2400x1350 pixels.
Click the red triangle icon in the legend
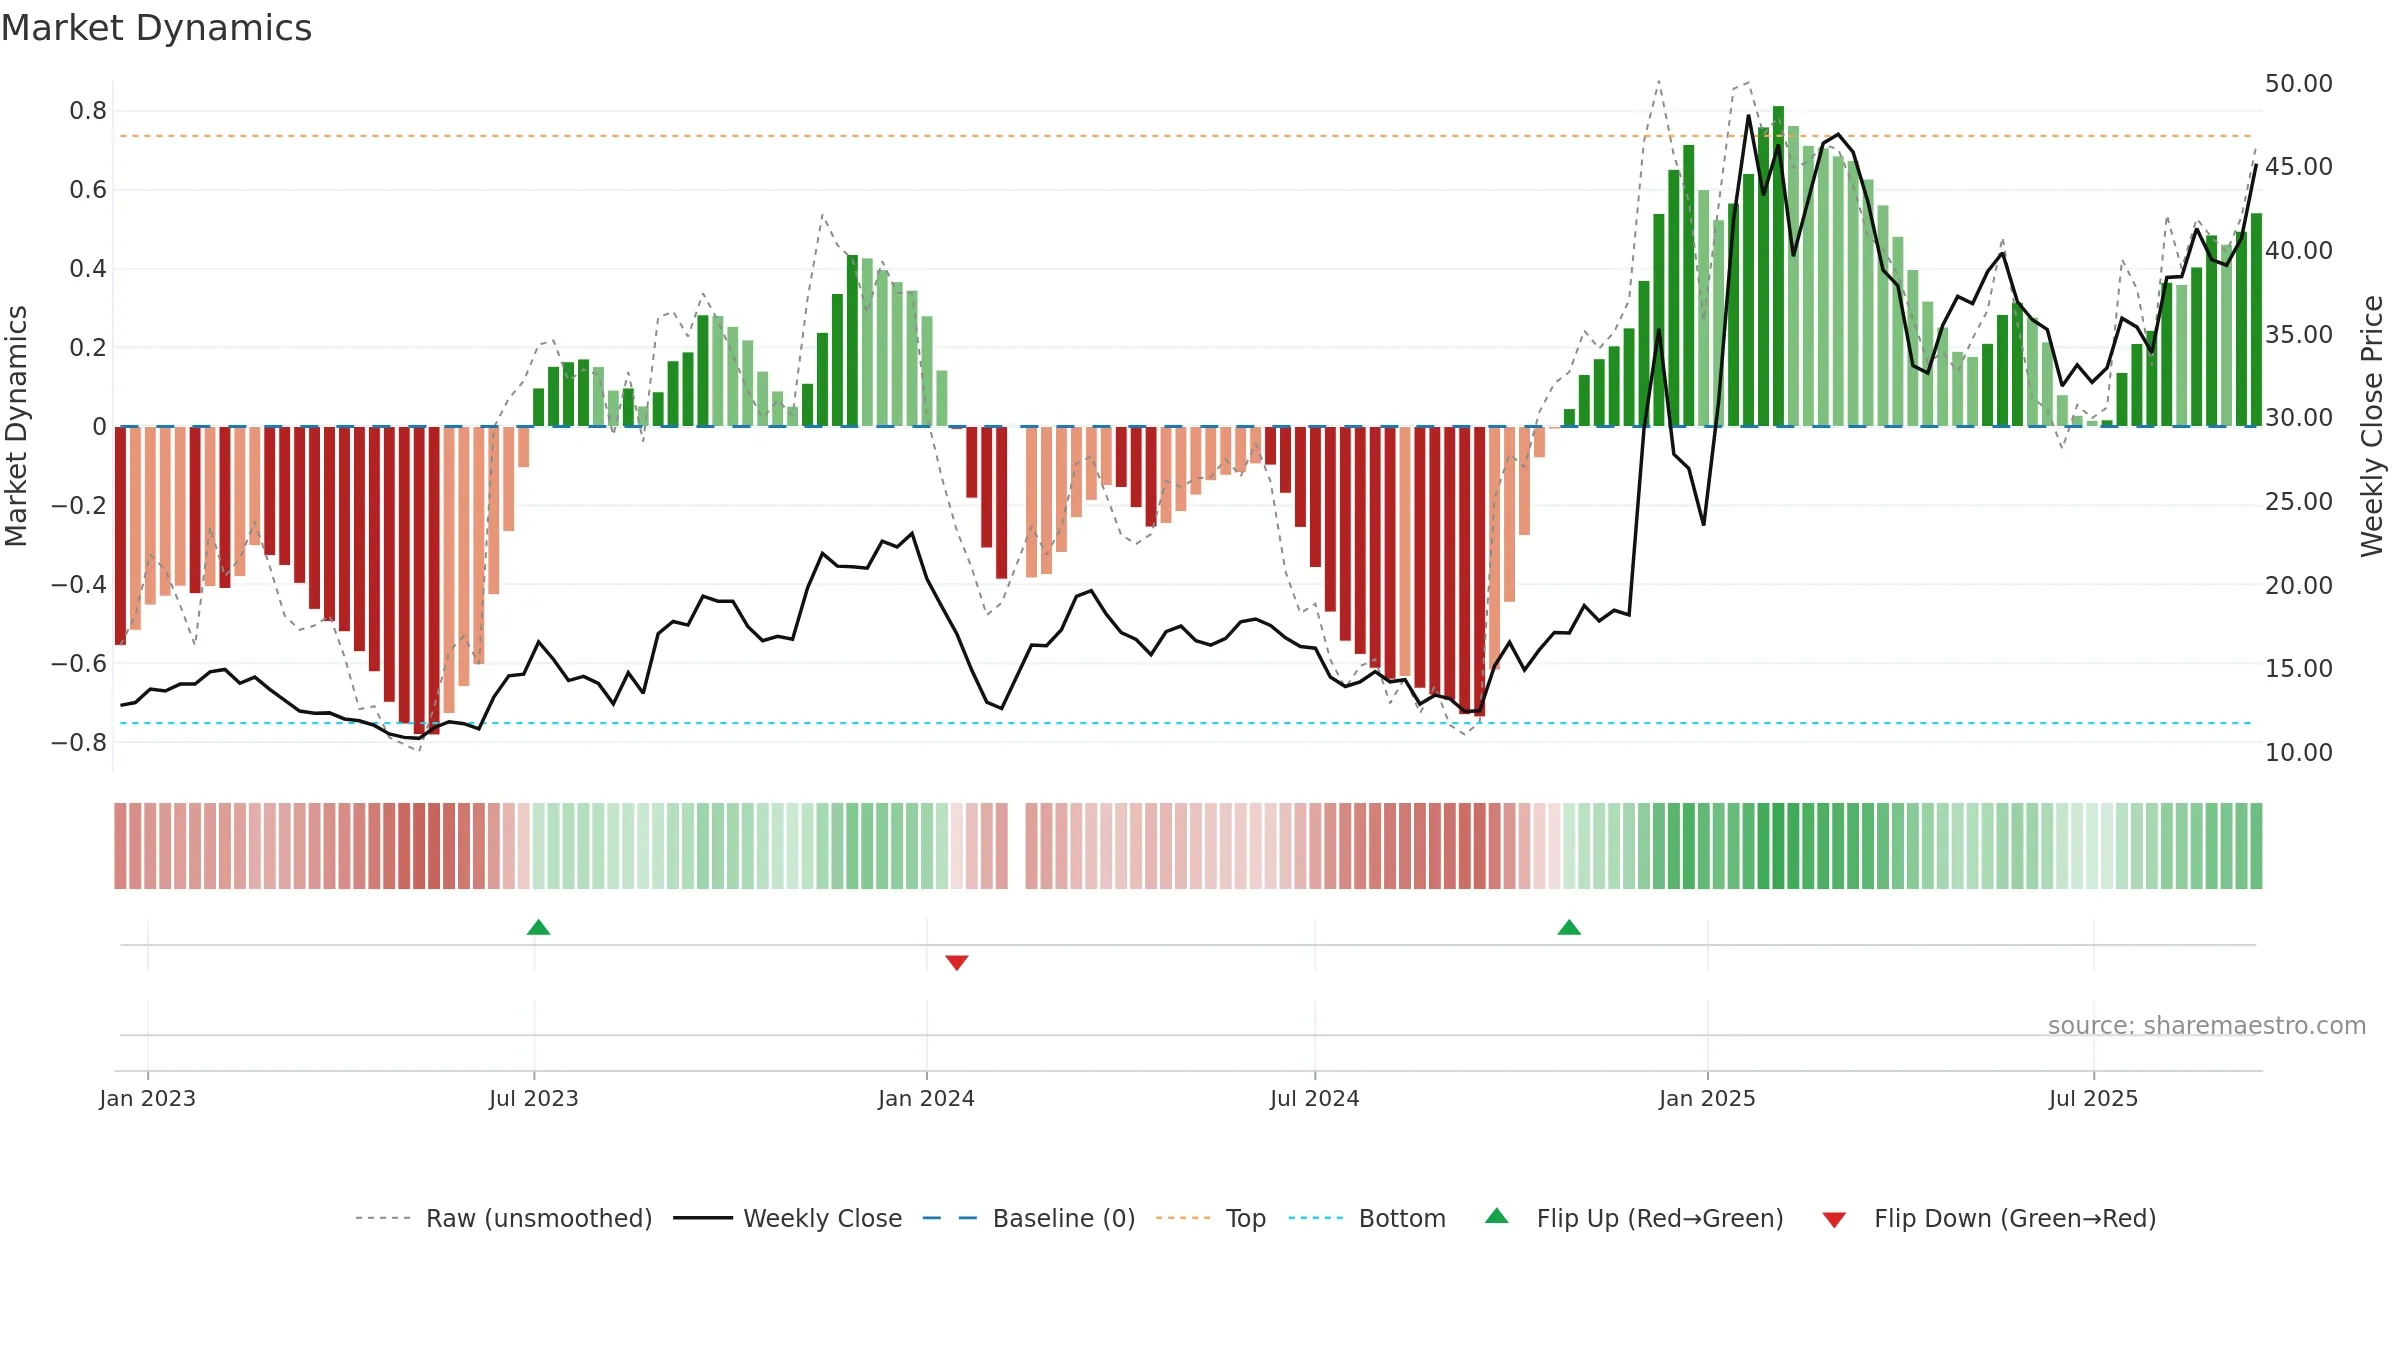pos(1834,1220)
